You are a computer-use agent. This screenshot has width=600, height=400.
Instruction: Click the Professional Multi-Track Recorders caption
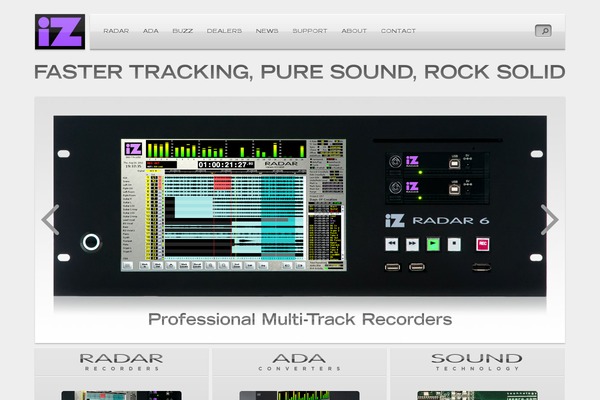point(300,319)
